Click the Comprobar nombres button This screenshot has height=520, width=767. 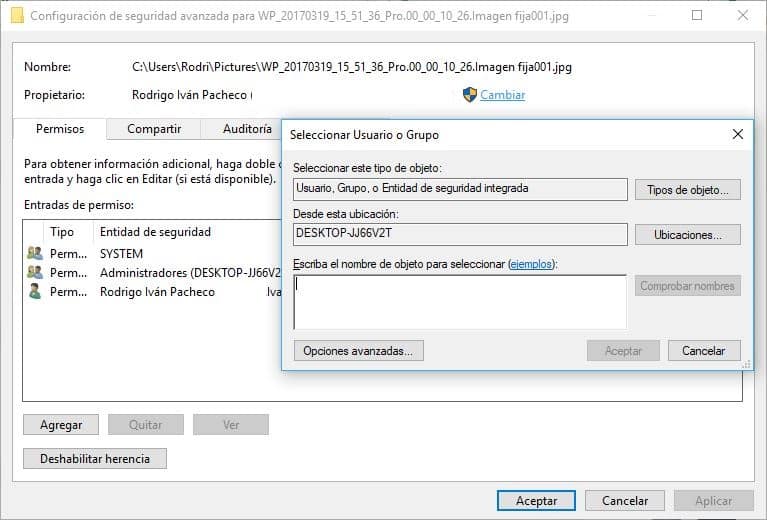pos(688,286)
